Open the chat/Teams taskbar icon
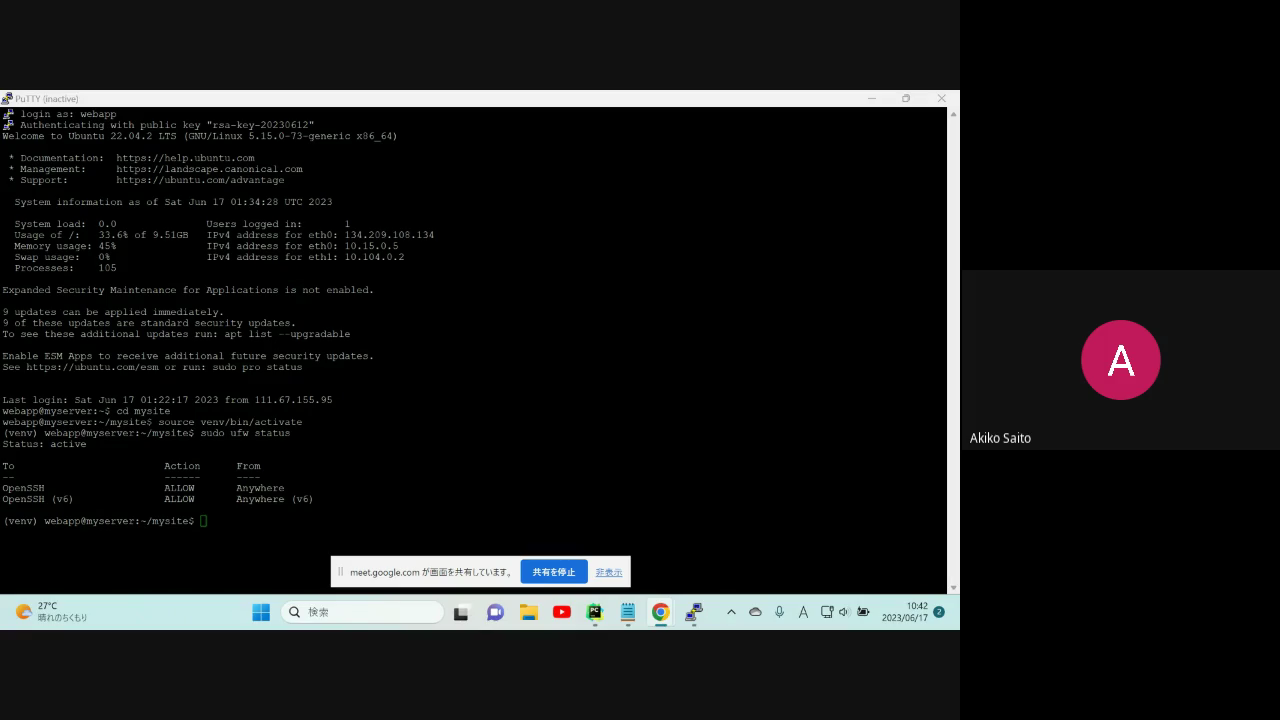This screenshot has width=1280, height=720. click(x=495, y=612)
